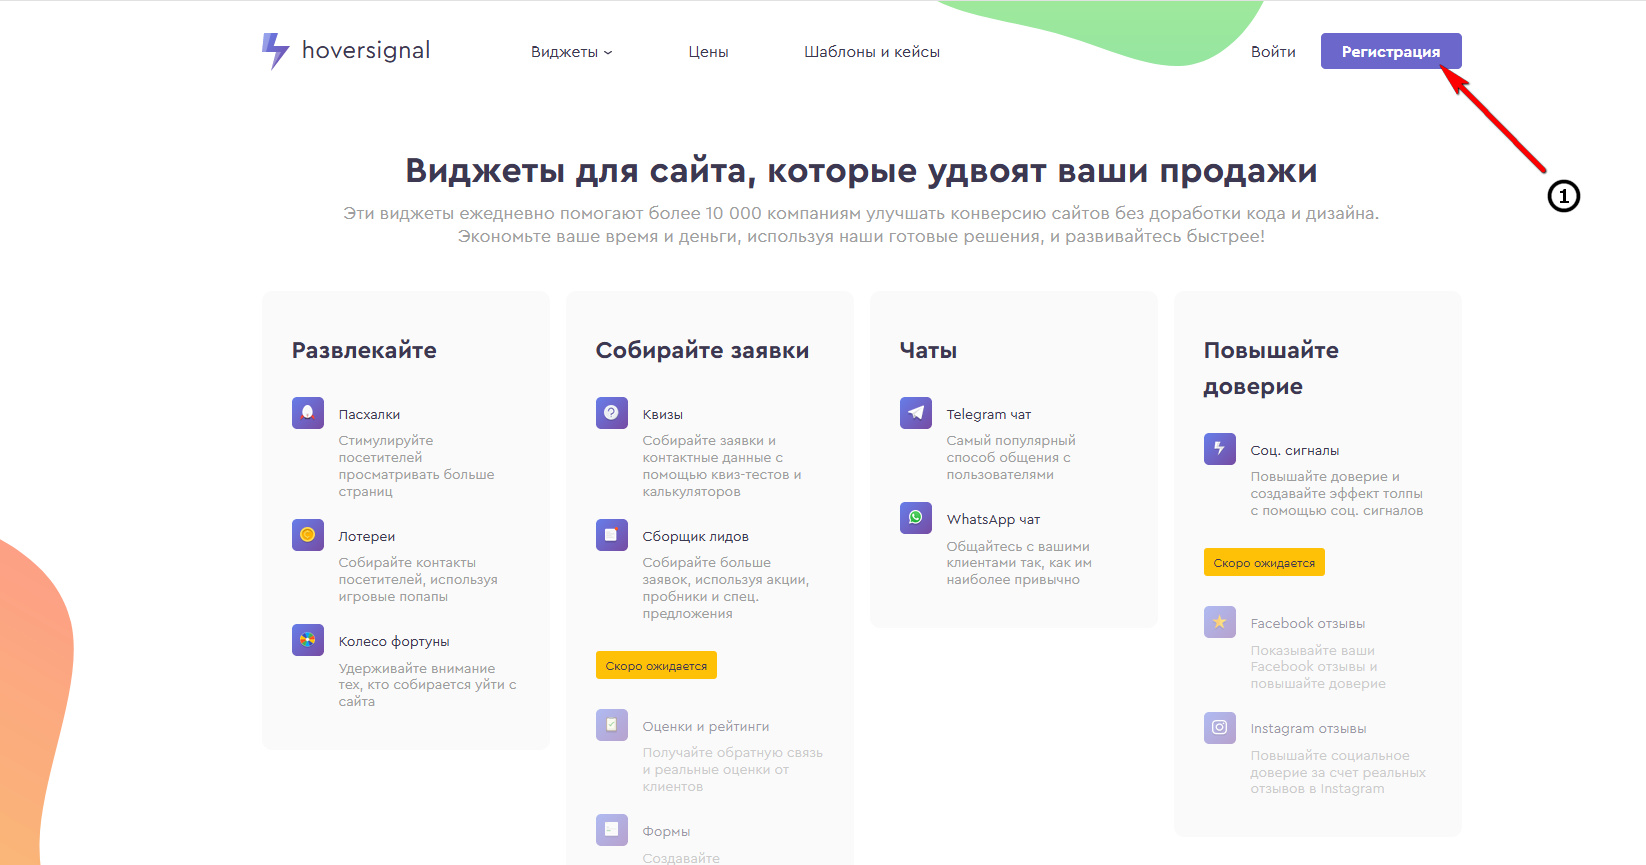Image resolution: width=1646 pixels, height=865 pixels.
Task: Open the Пасхалки widget link
Action: (369, 415)
